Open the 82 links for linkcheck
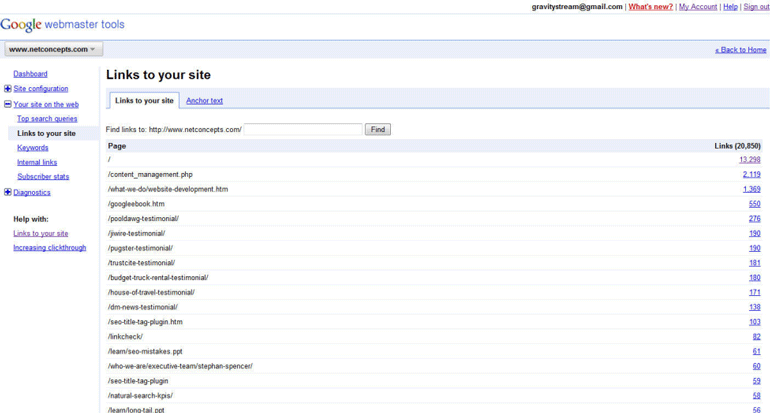This screenshot has height=413, width=770. click(x=757, y=337)
